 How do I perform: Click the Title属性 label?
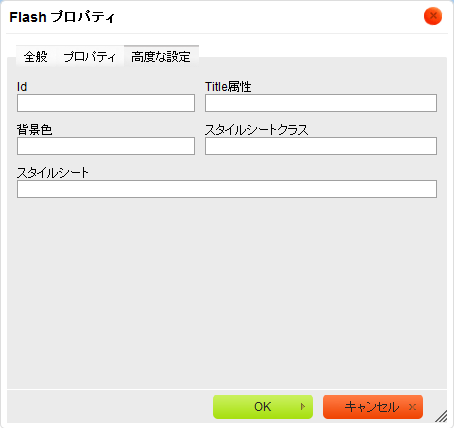tap(228, 87)
